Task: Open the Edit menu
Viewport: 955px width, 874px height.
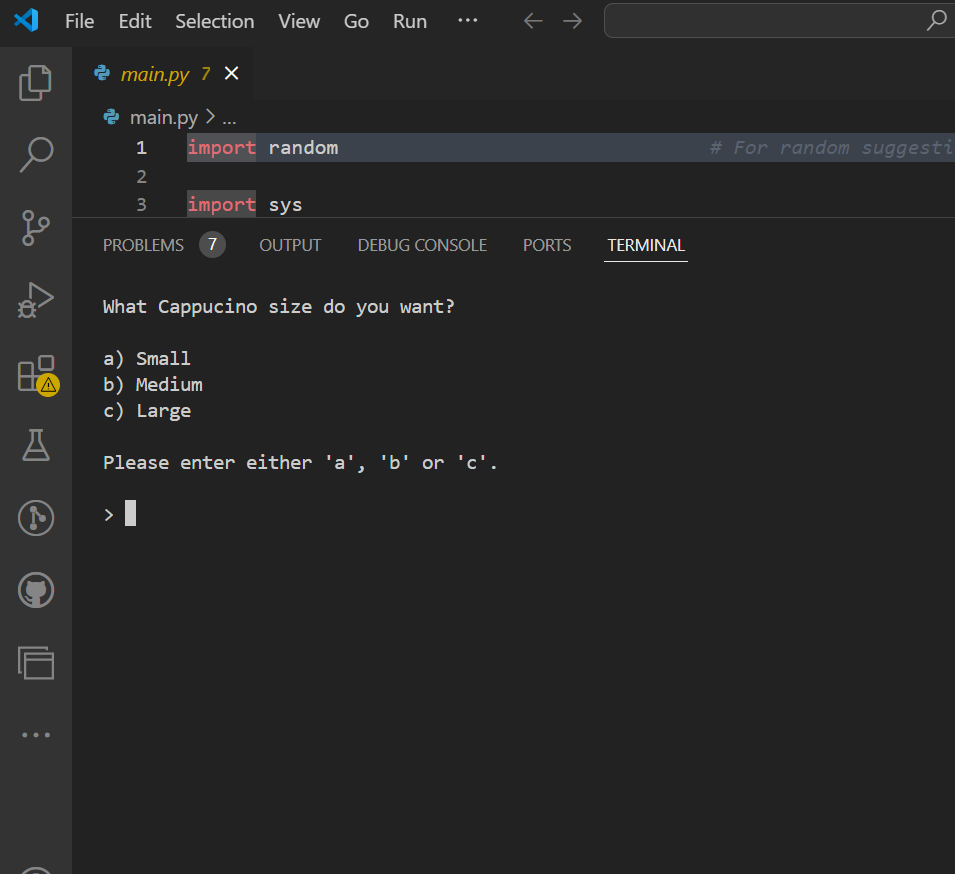Action: tap(135, 21)
